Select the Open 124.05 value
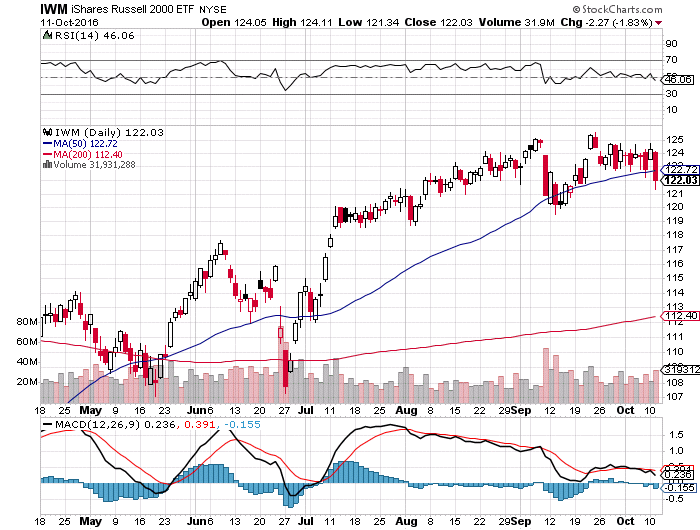 [x=234, y=22]
